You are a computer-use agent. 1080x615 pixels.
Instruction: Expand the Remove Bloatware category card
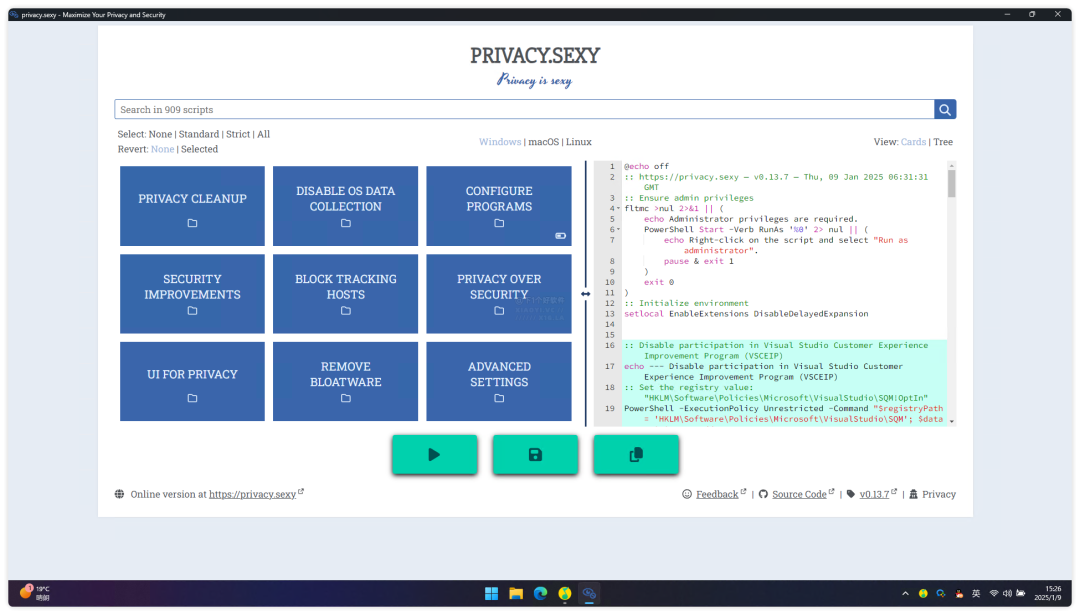pyautogui.click(x=345, y=381)
